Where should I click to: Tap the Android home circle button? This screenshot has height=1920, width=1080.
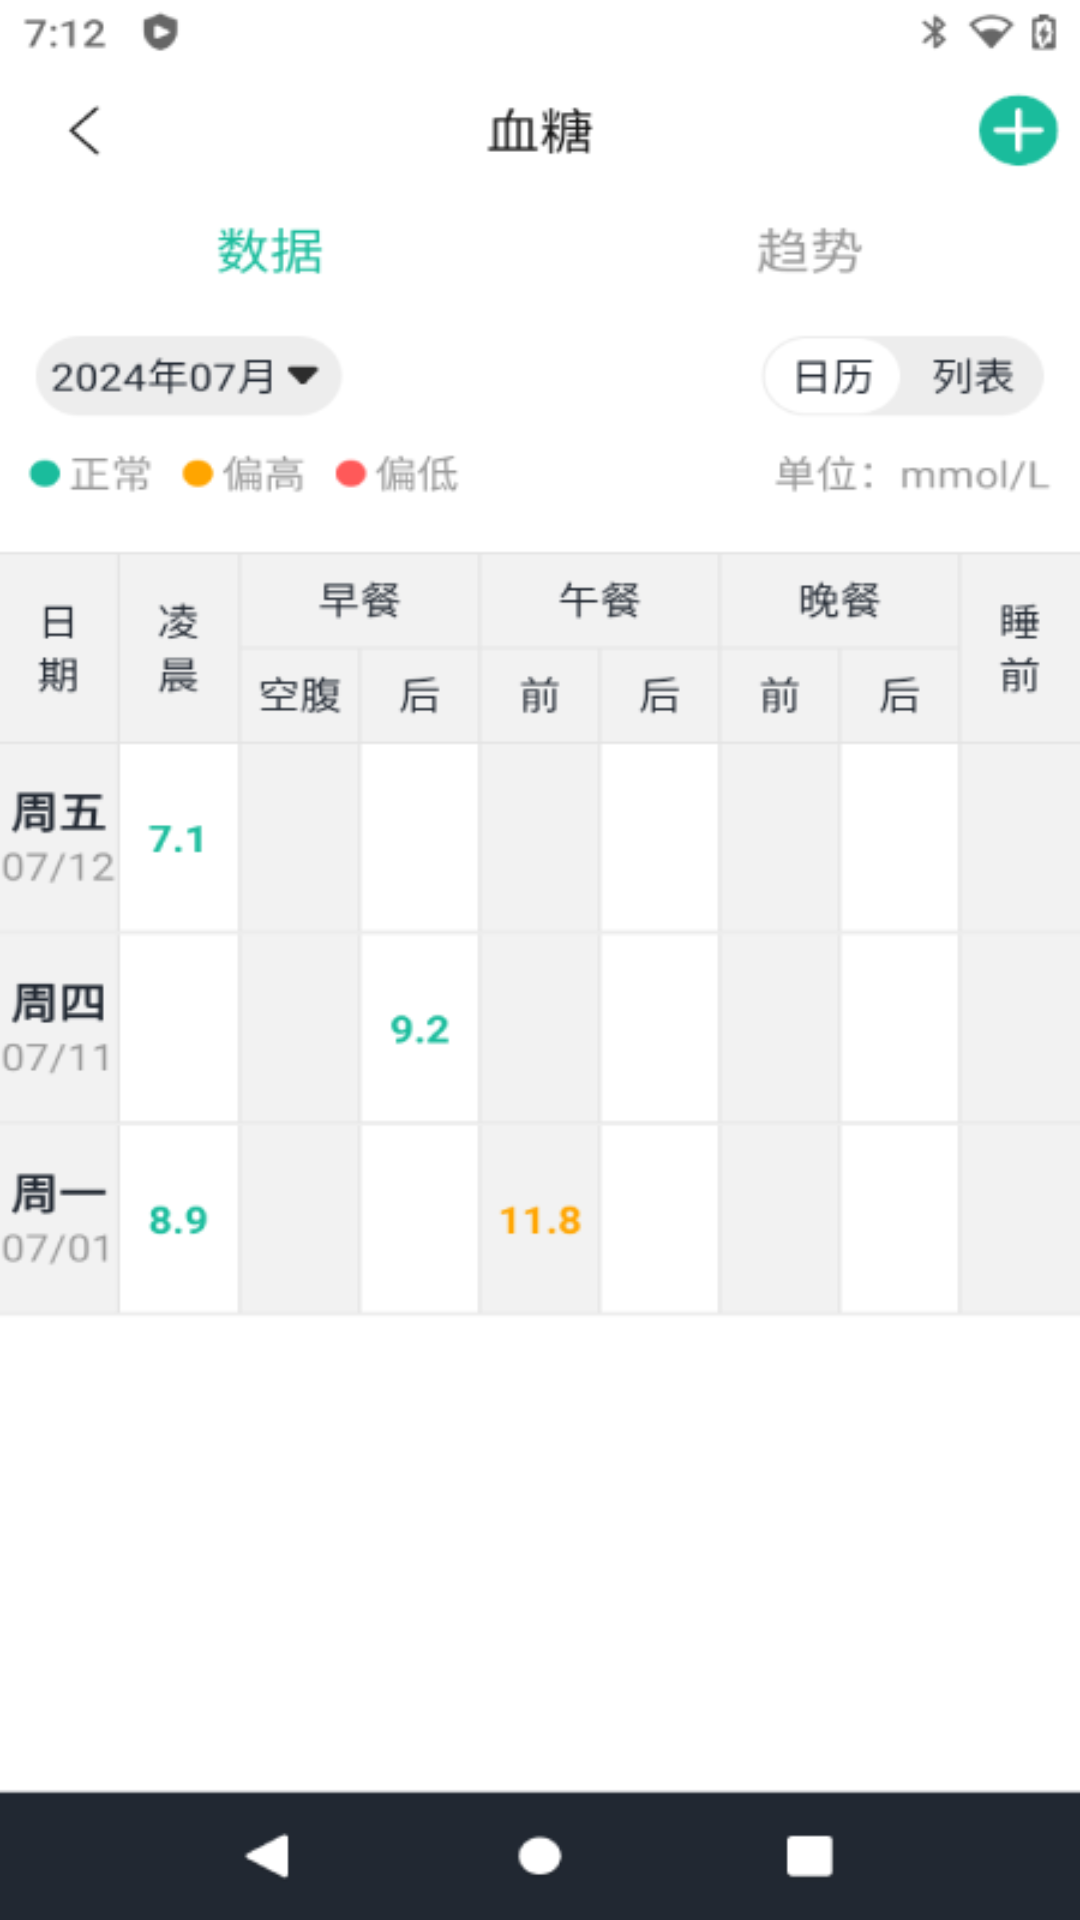pyautogui.click(x=540, y=1856)
